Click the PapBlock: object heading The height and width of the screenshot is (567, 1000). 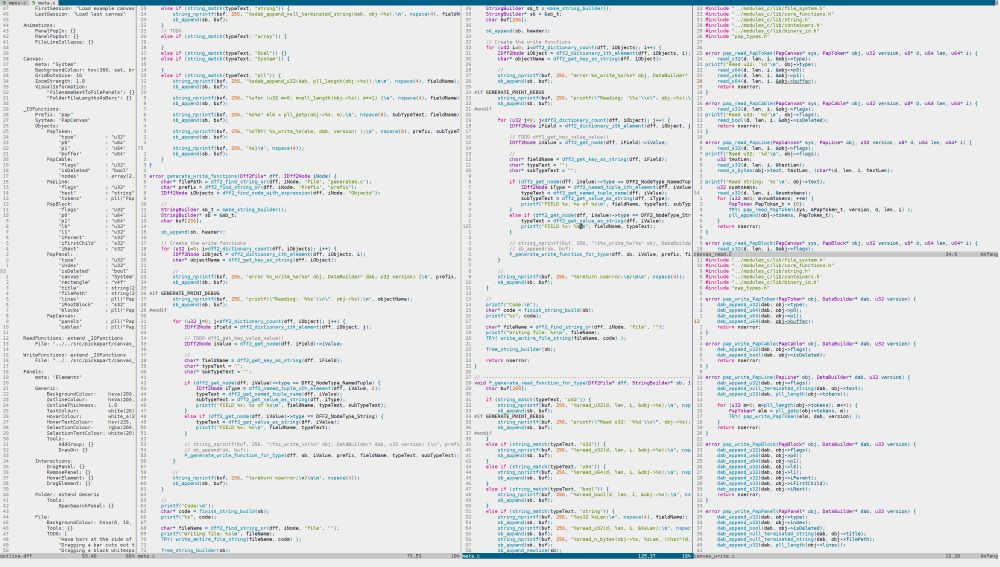[x=59, y=204]
